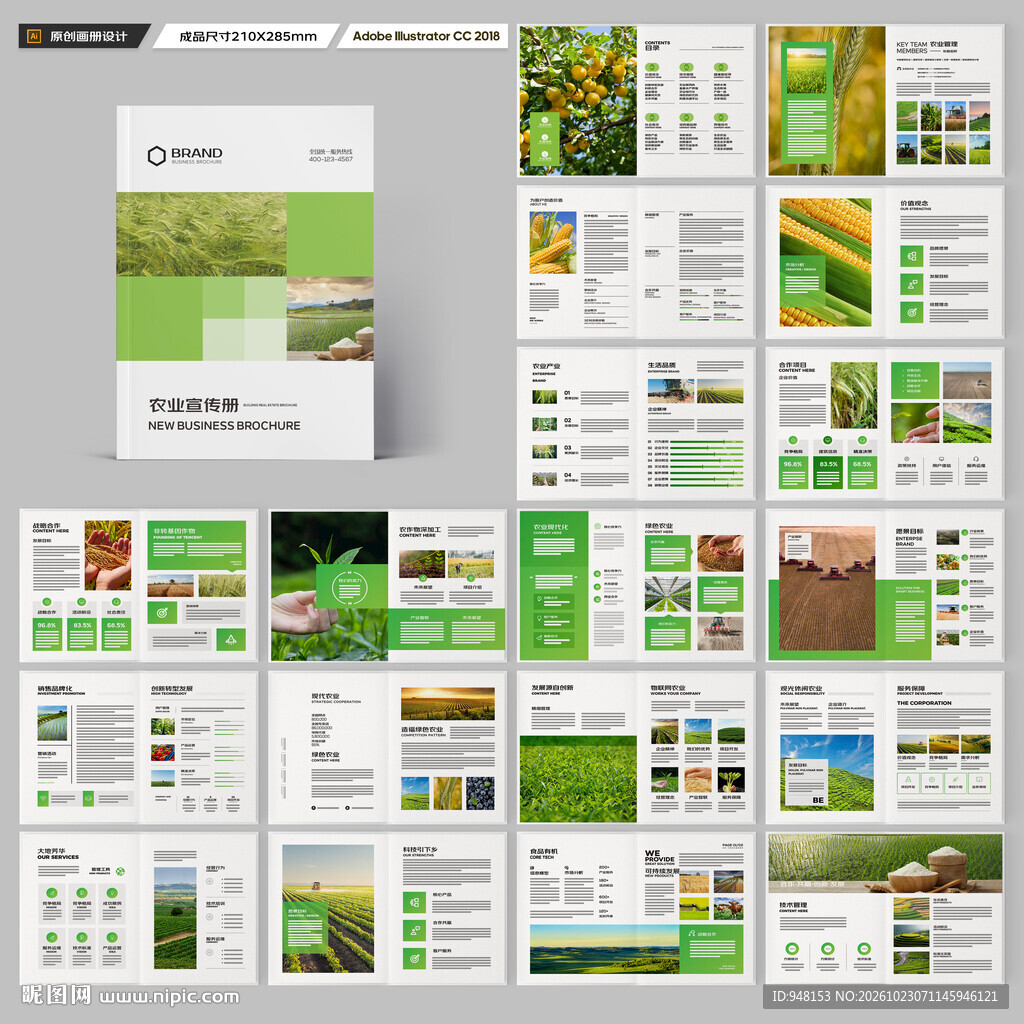Screen dimensions: 1024x1024
Task: Click the "400-123-4567" hotline number
Action: [330, 159]
